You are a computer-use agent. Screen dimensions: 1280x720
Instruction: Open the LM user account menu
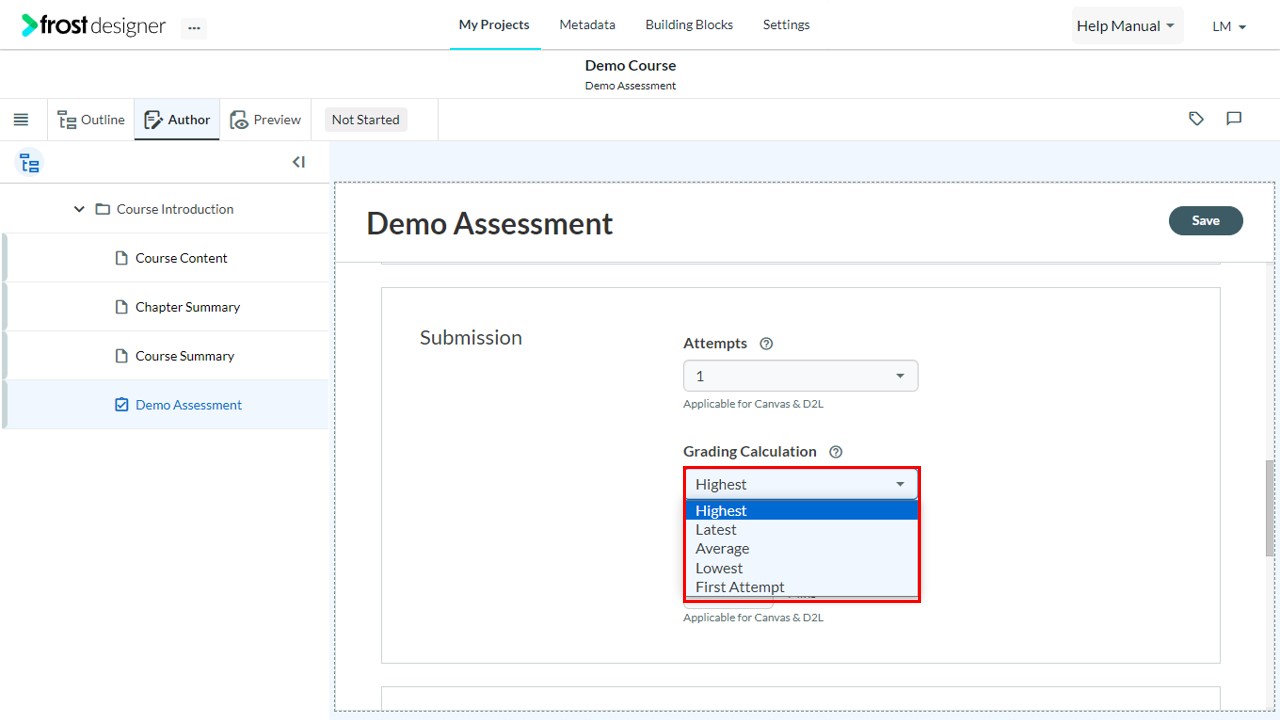click(x=1229, y=27)
